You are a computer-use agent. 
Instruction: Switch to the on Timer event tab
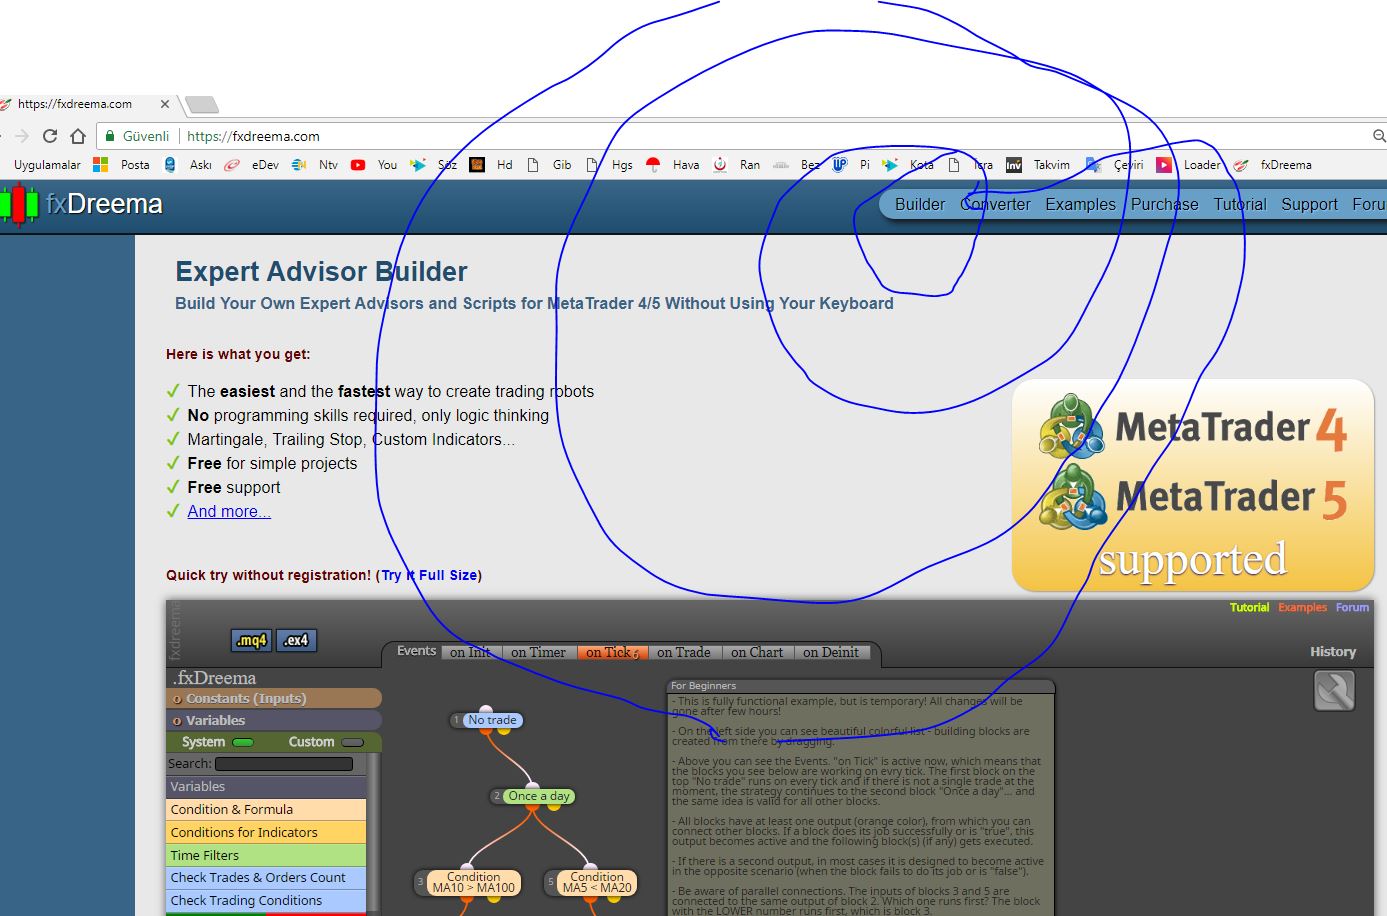tap(538, 652)
